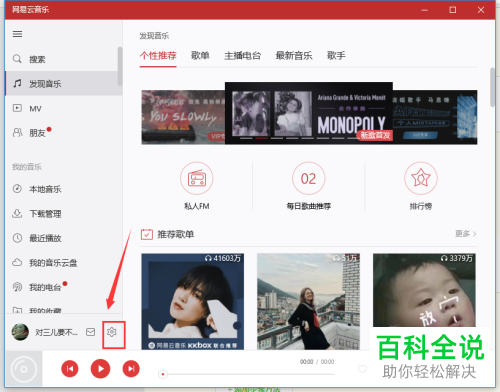The height and width of the screenshot is (392, 500).
Task: Open 排行榜 star ranking icon
Action: 421,178
